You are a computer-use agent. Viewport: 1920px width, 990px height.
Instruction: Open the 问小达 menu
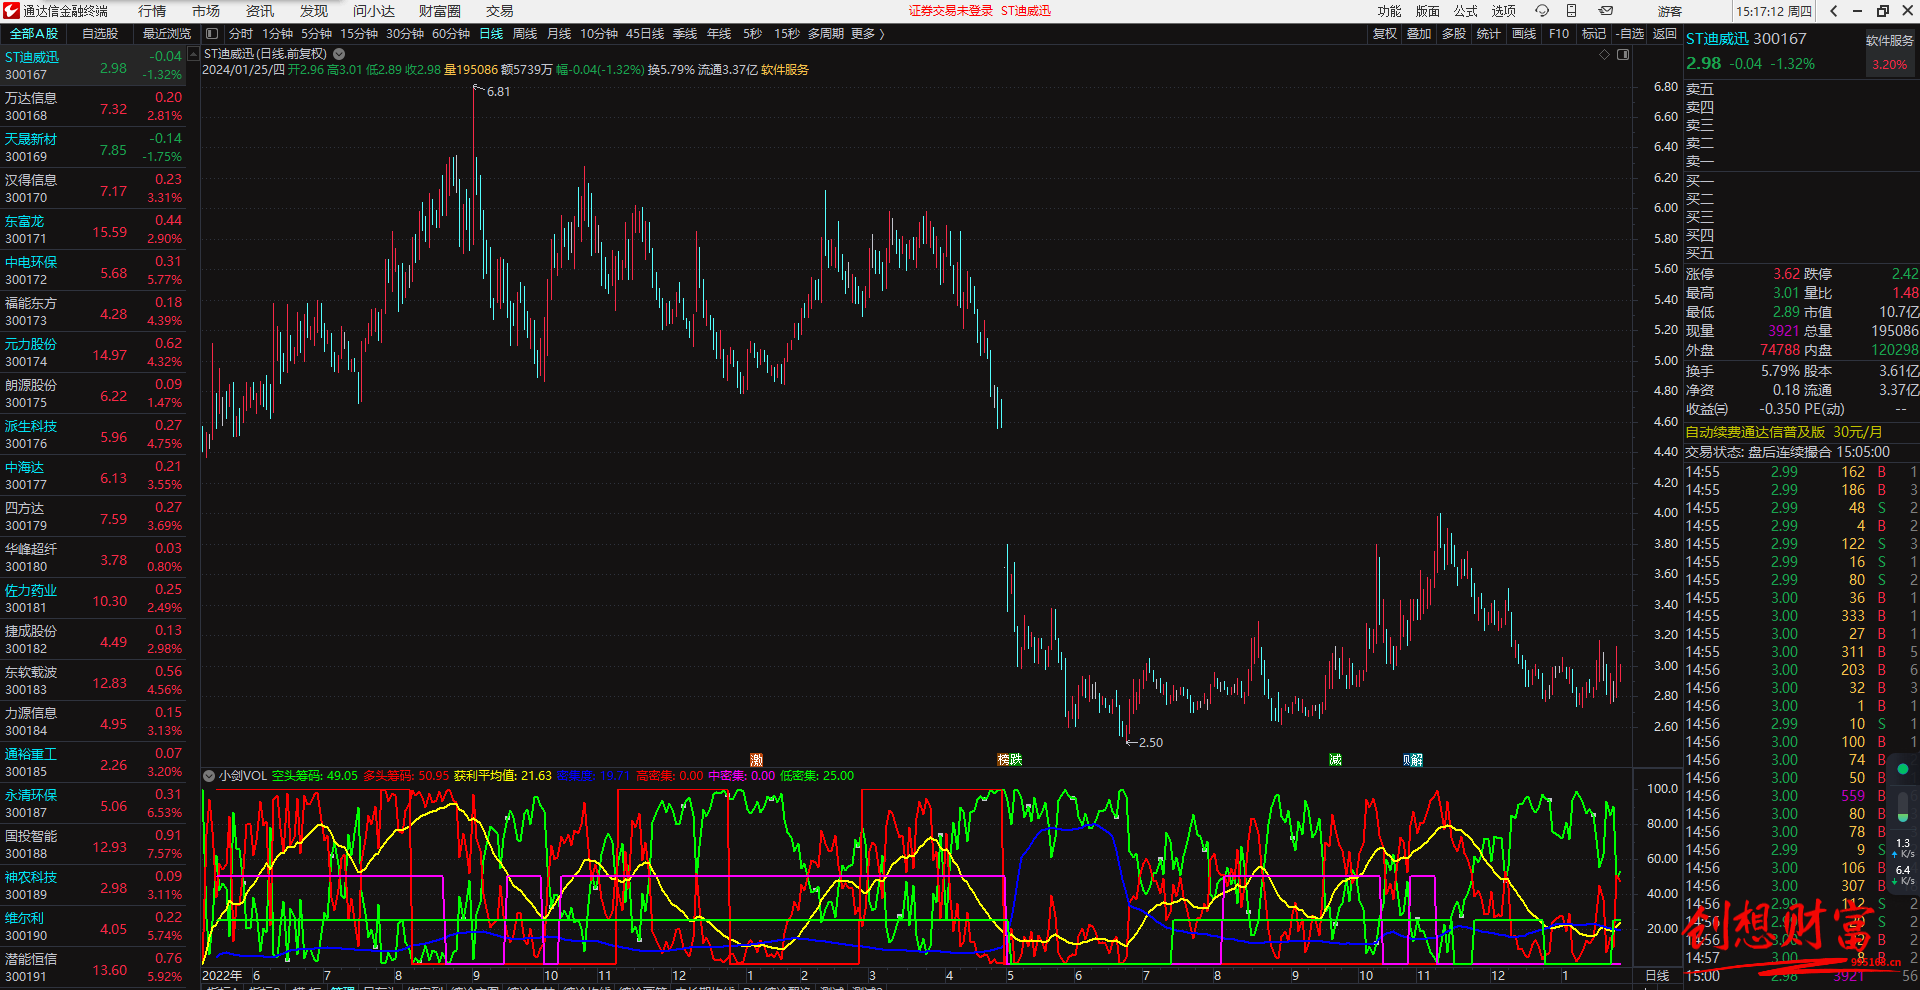click(x=374, y=11)
